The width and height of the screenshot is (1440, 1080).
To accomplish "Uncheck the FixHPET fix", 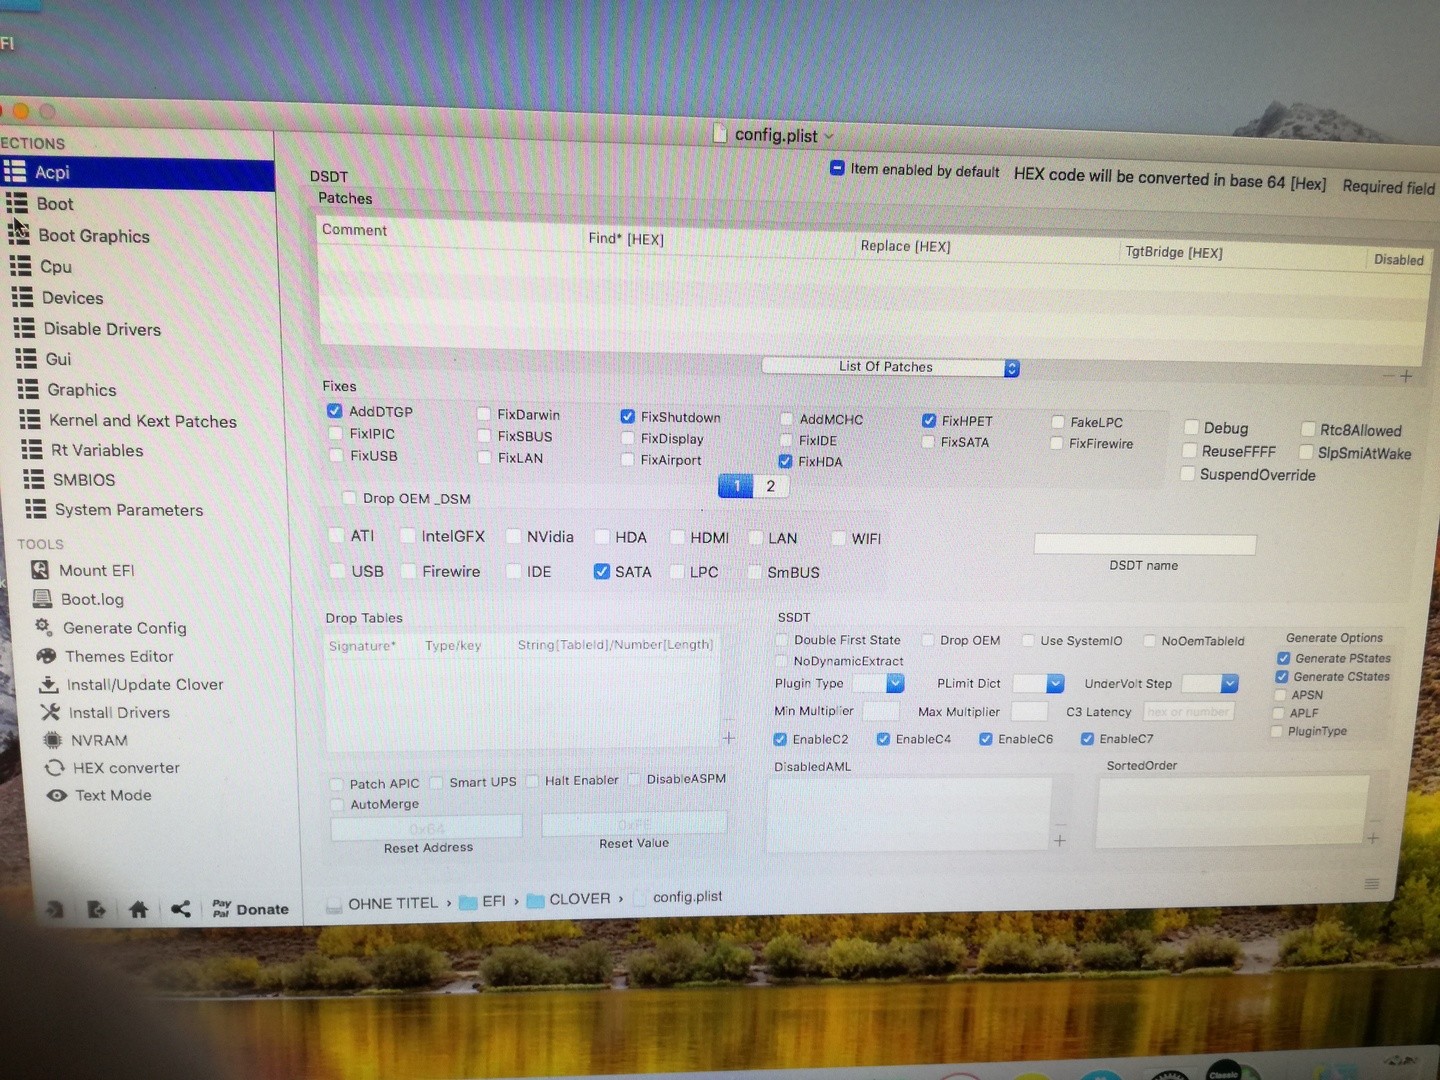I will coord(929,421).
